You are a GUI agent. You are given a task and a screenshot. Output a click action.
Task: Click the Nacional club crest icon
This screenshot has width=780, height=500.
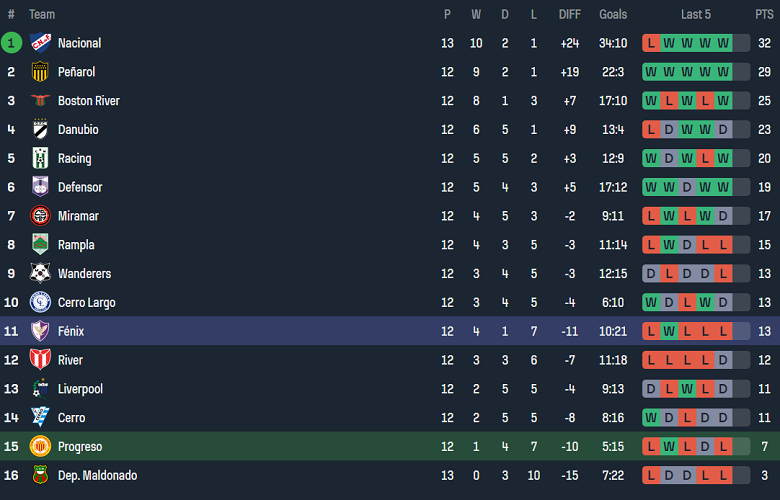coord(40,43)
